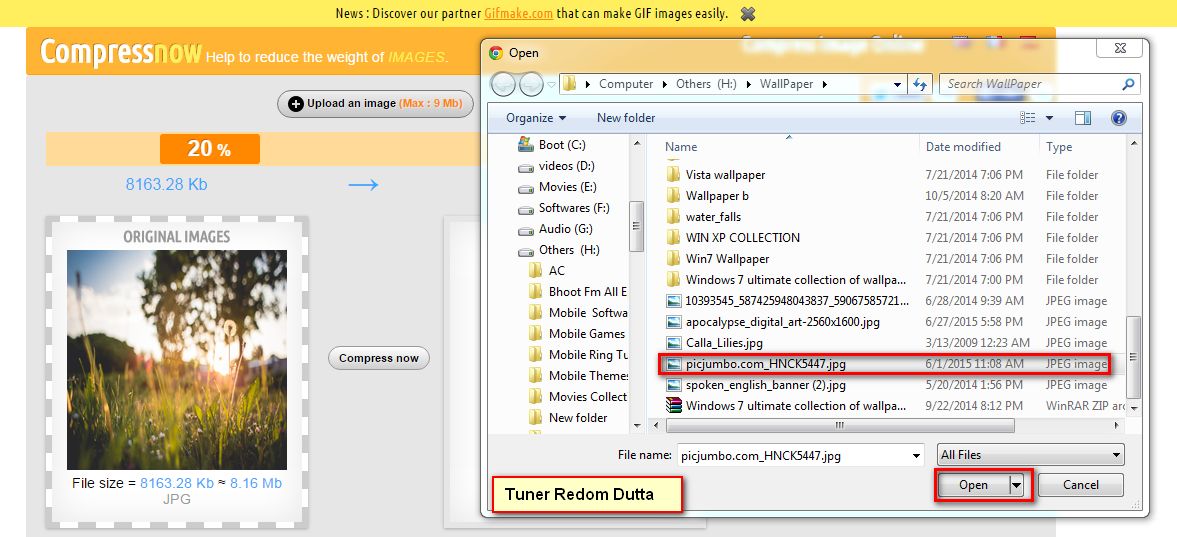Click the Forward arrow in Open dialog
This screenshot has width=1177, height=537.
pyautogui.click(x=531, y=84)
